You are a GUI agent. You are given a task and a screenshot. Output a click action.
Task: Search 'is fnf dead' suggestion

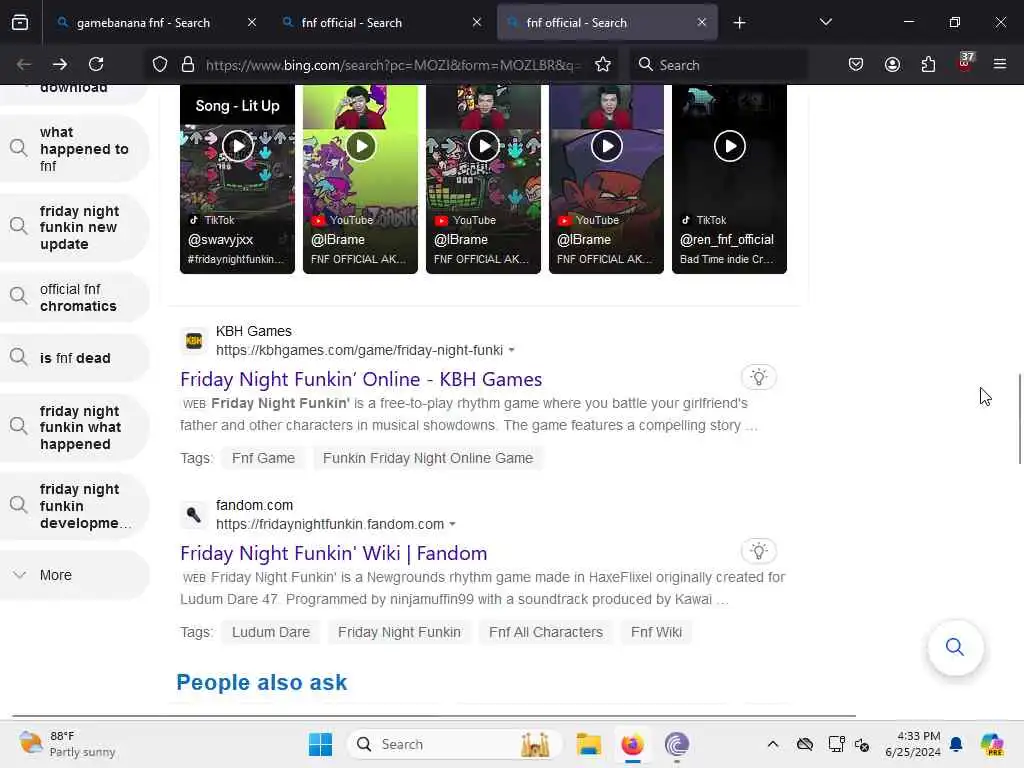tap(74, 358)
